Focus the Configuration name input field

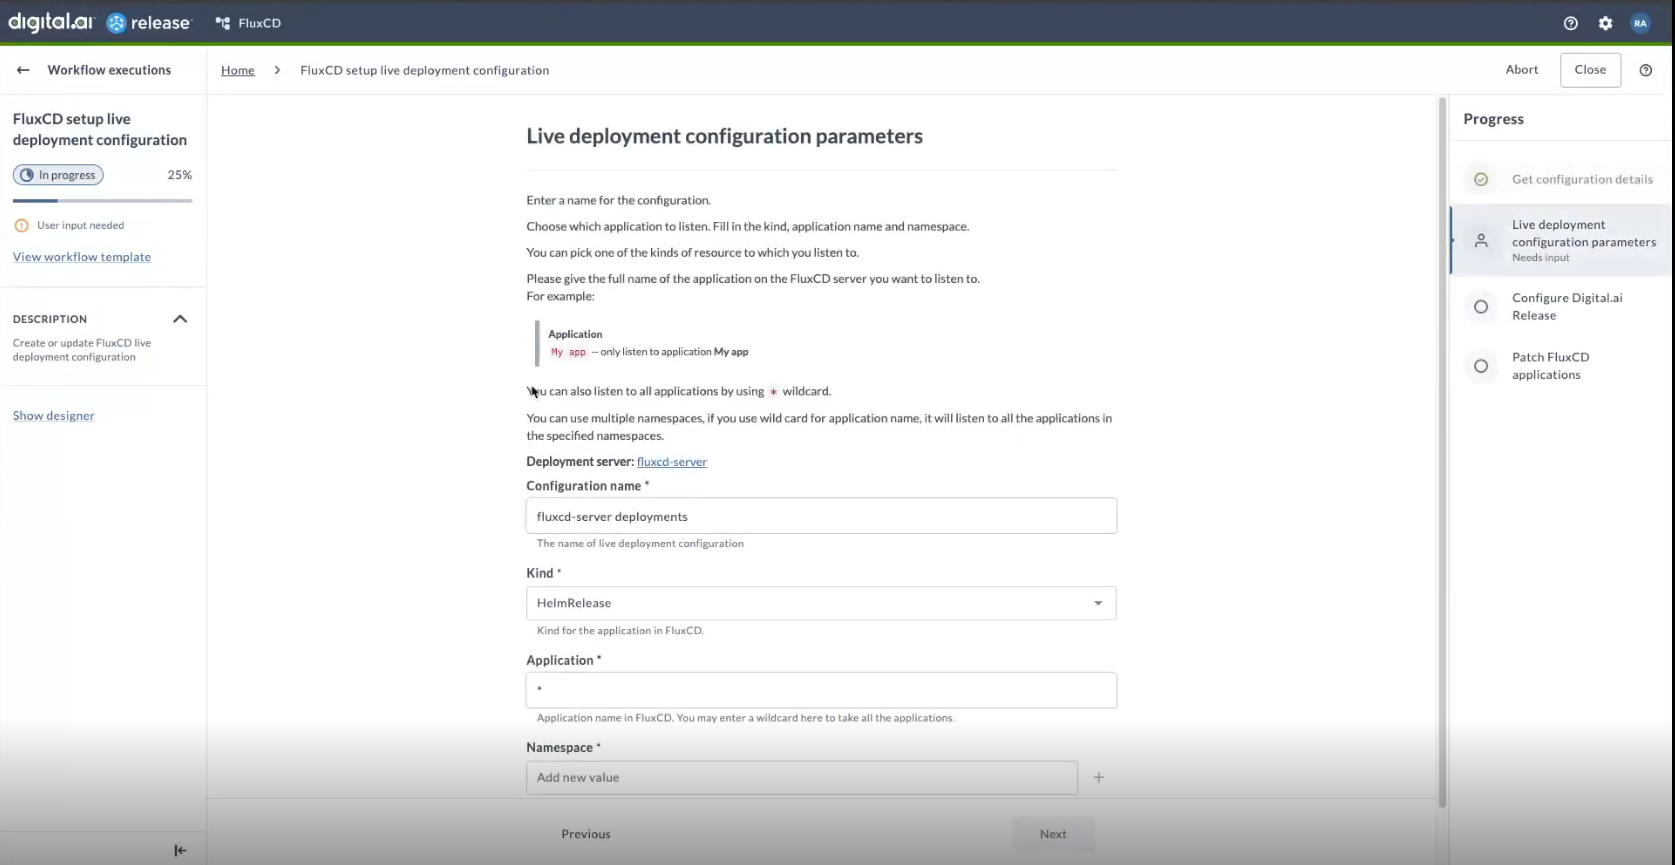click(821, 516)
